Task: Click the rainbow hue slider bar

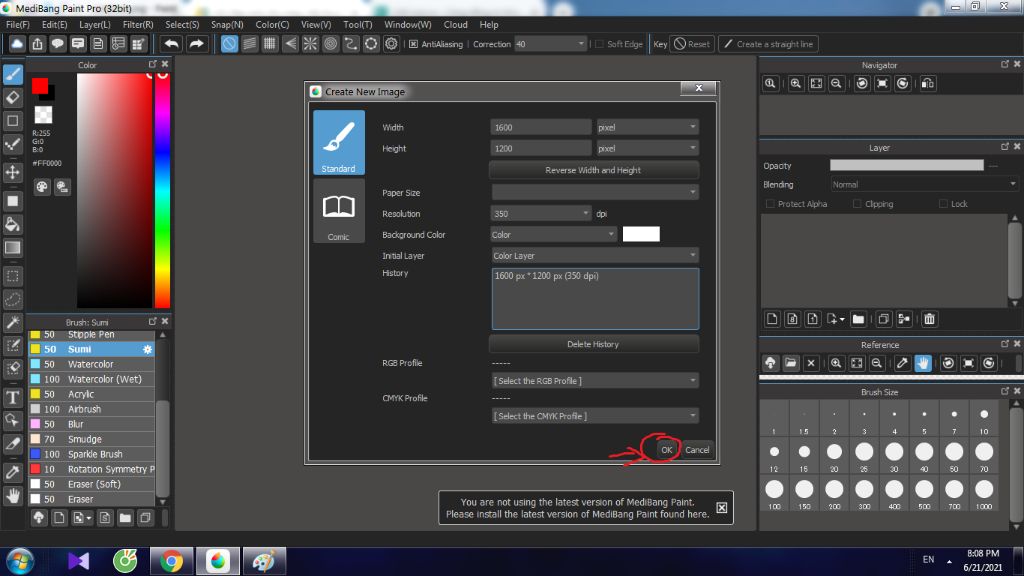Action: (162, 190)
